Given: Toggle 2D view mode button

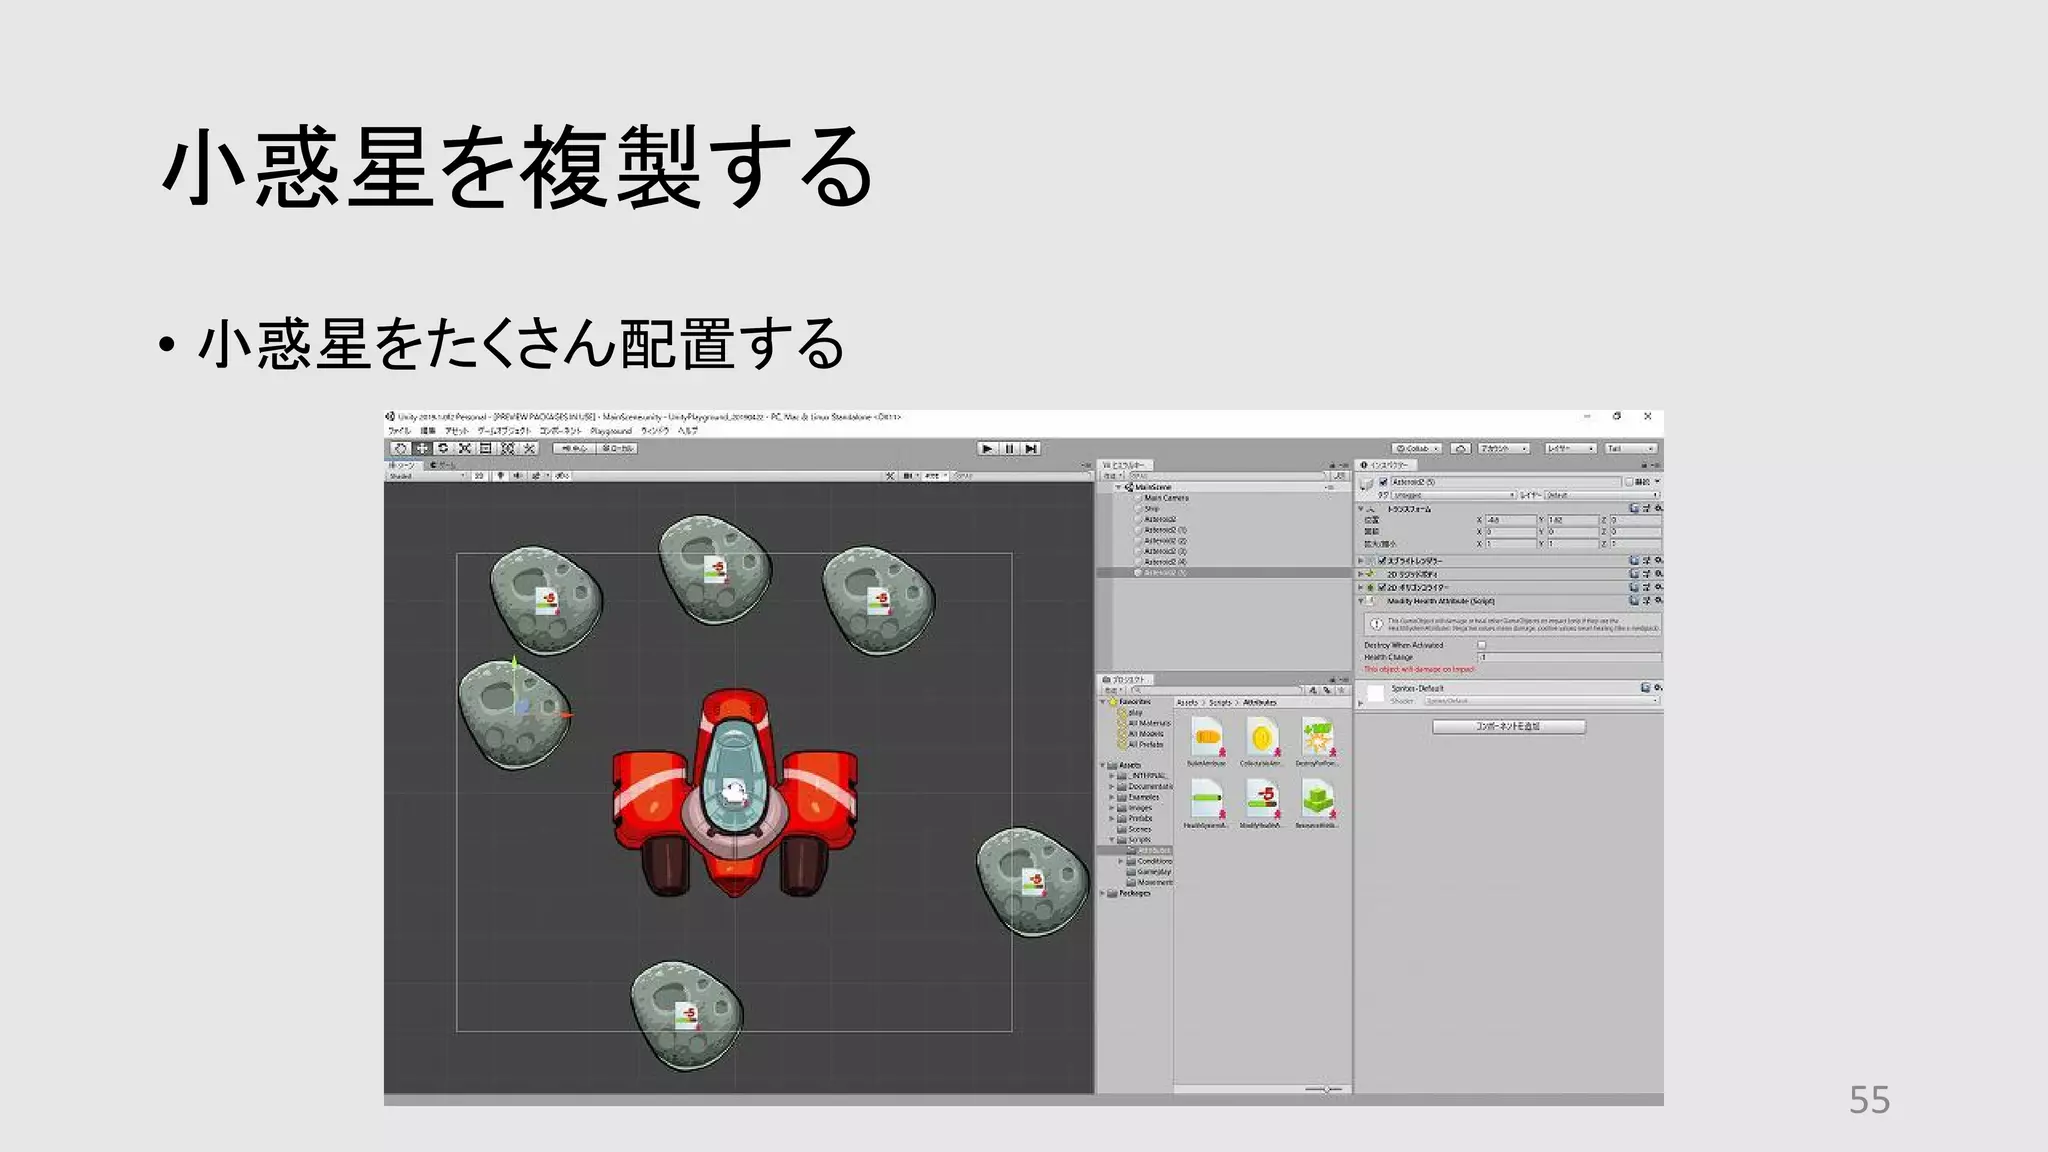Looking at the screenshot, I should tap(479, 476).
